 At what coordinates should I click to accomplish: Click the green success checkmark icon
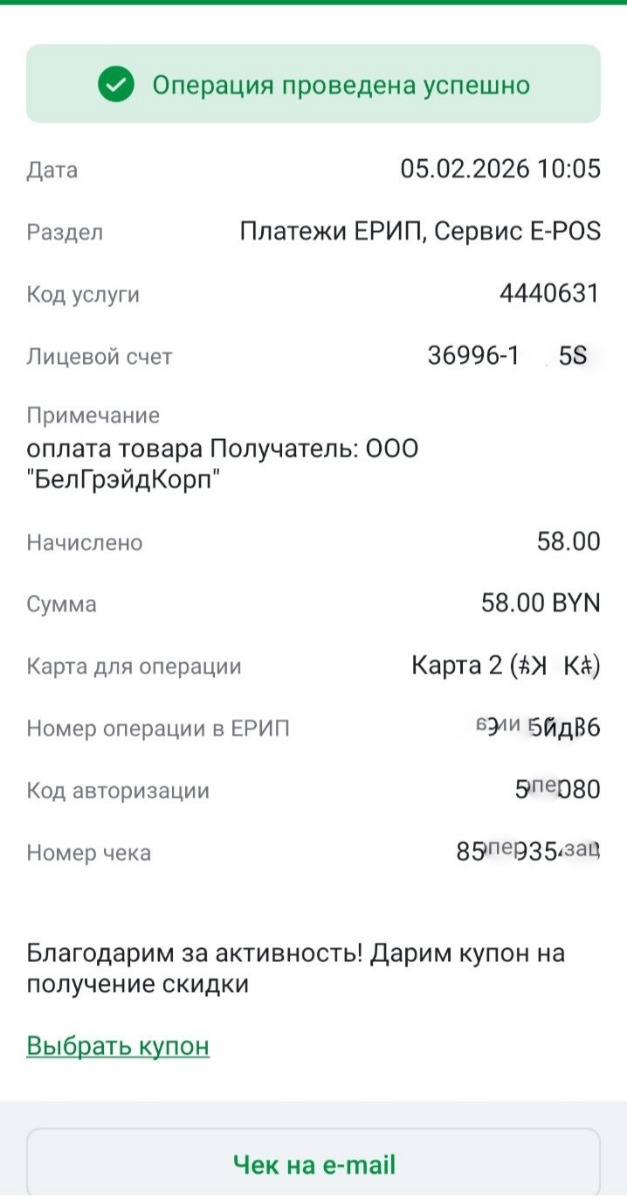tap(117, 85)
